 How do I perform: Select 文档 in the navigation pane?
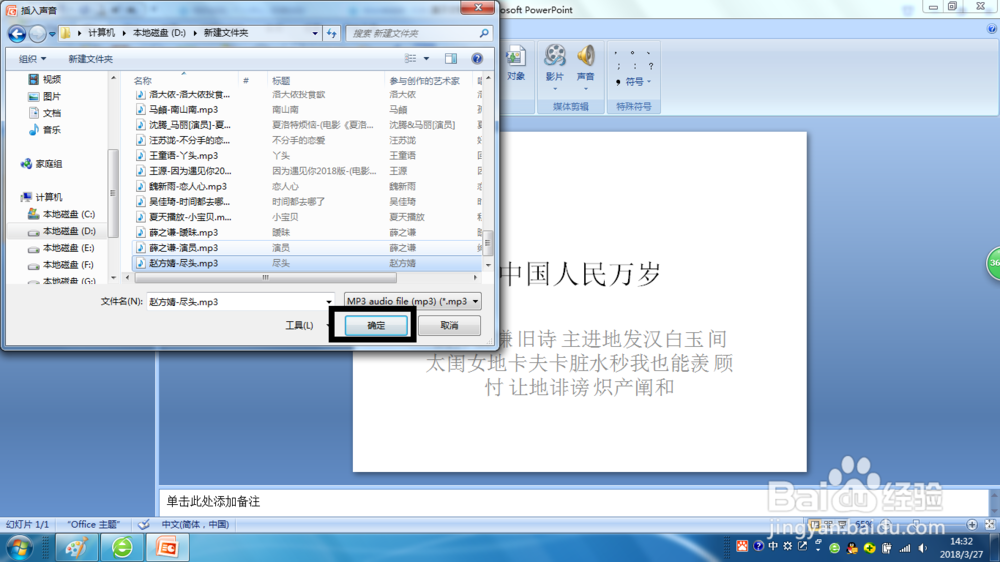pos(45,113)
